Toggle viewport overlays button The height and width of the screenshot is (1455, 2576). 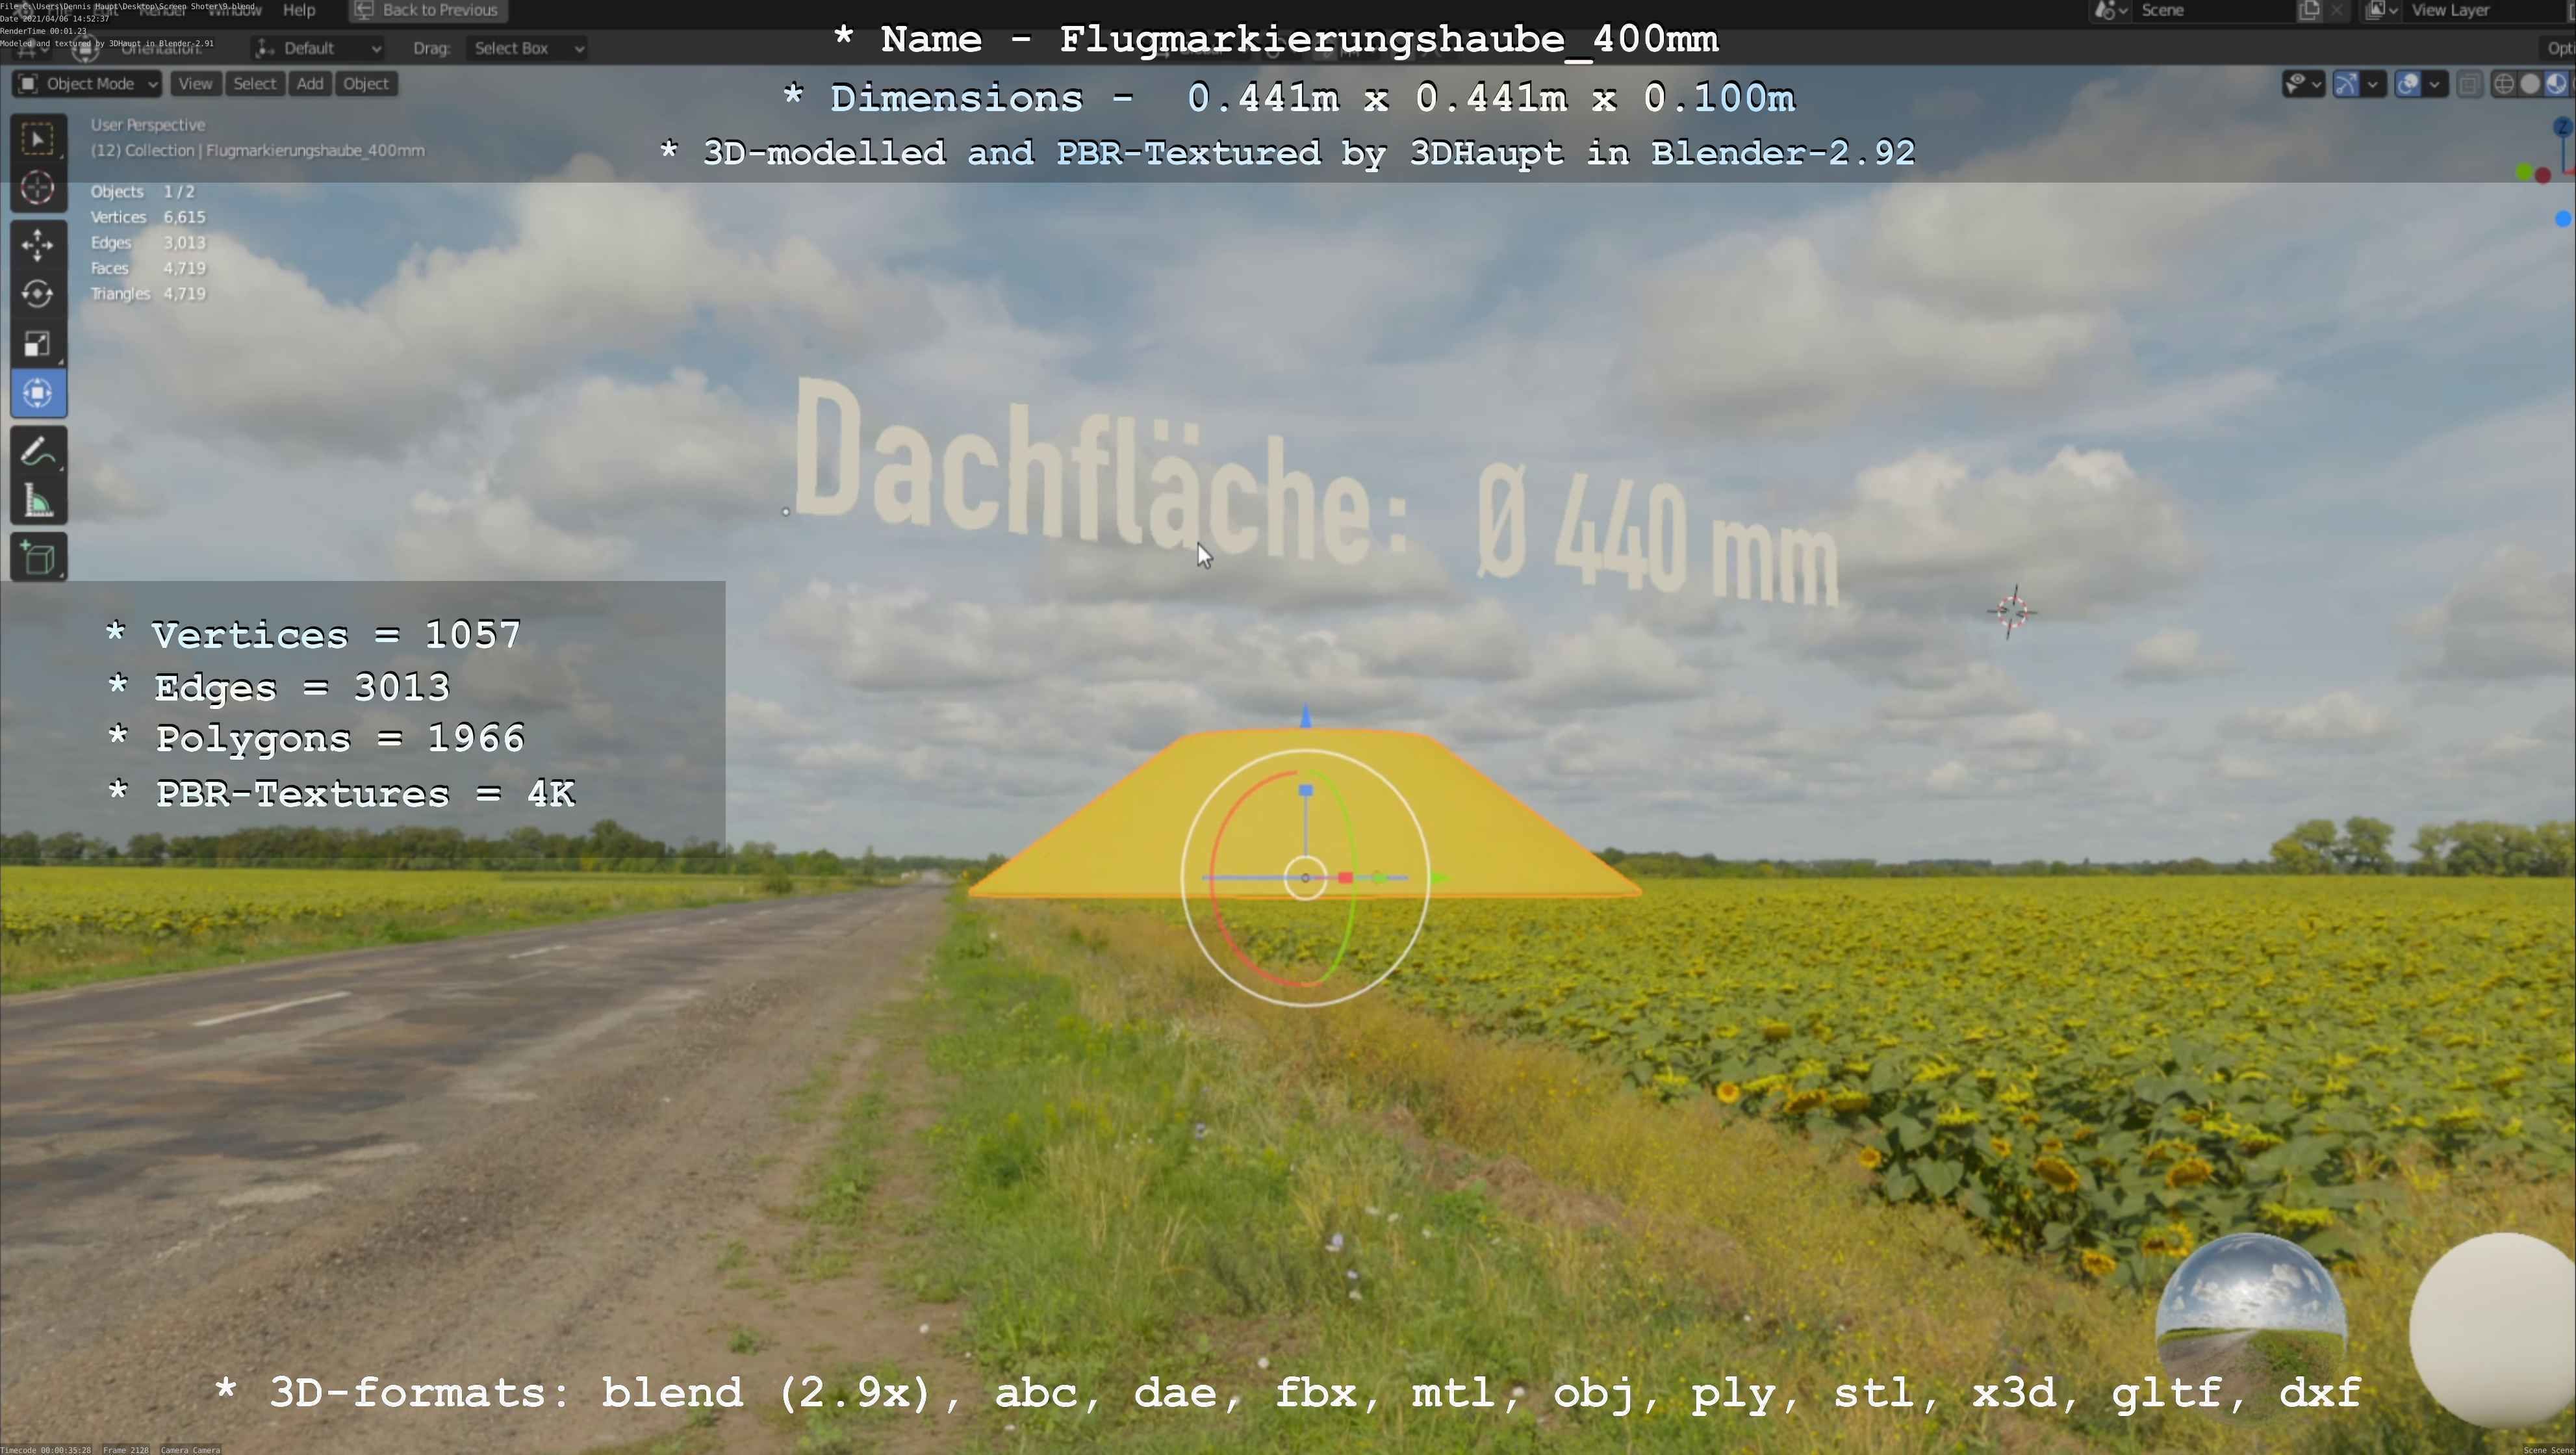coord(2408,84)
